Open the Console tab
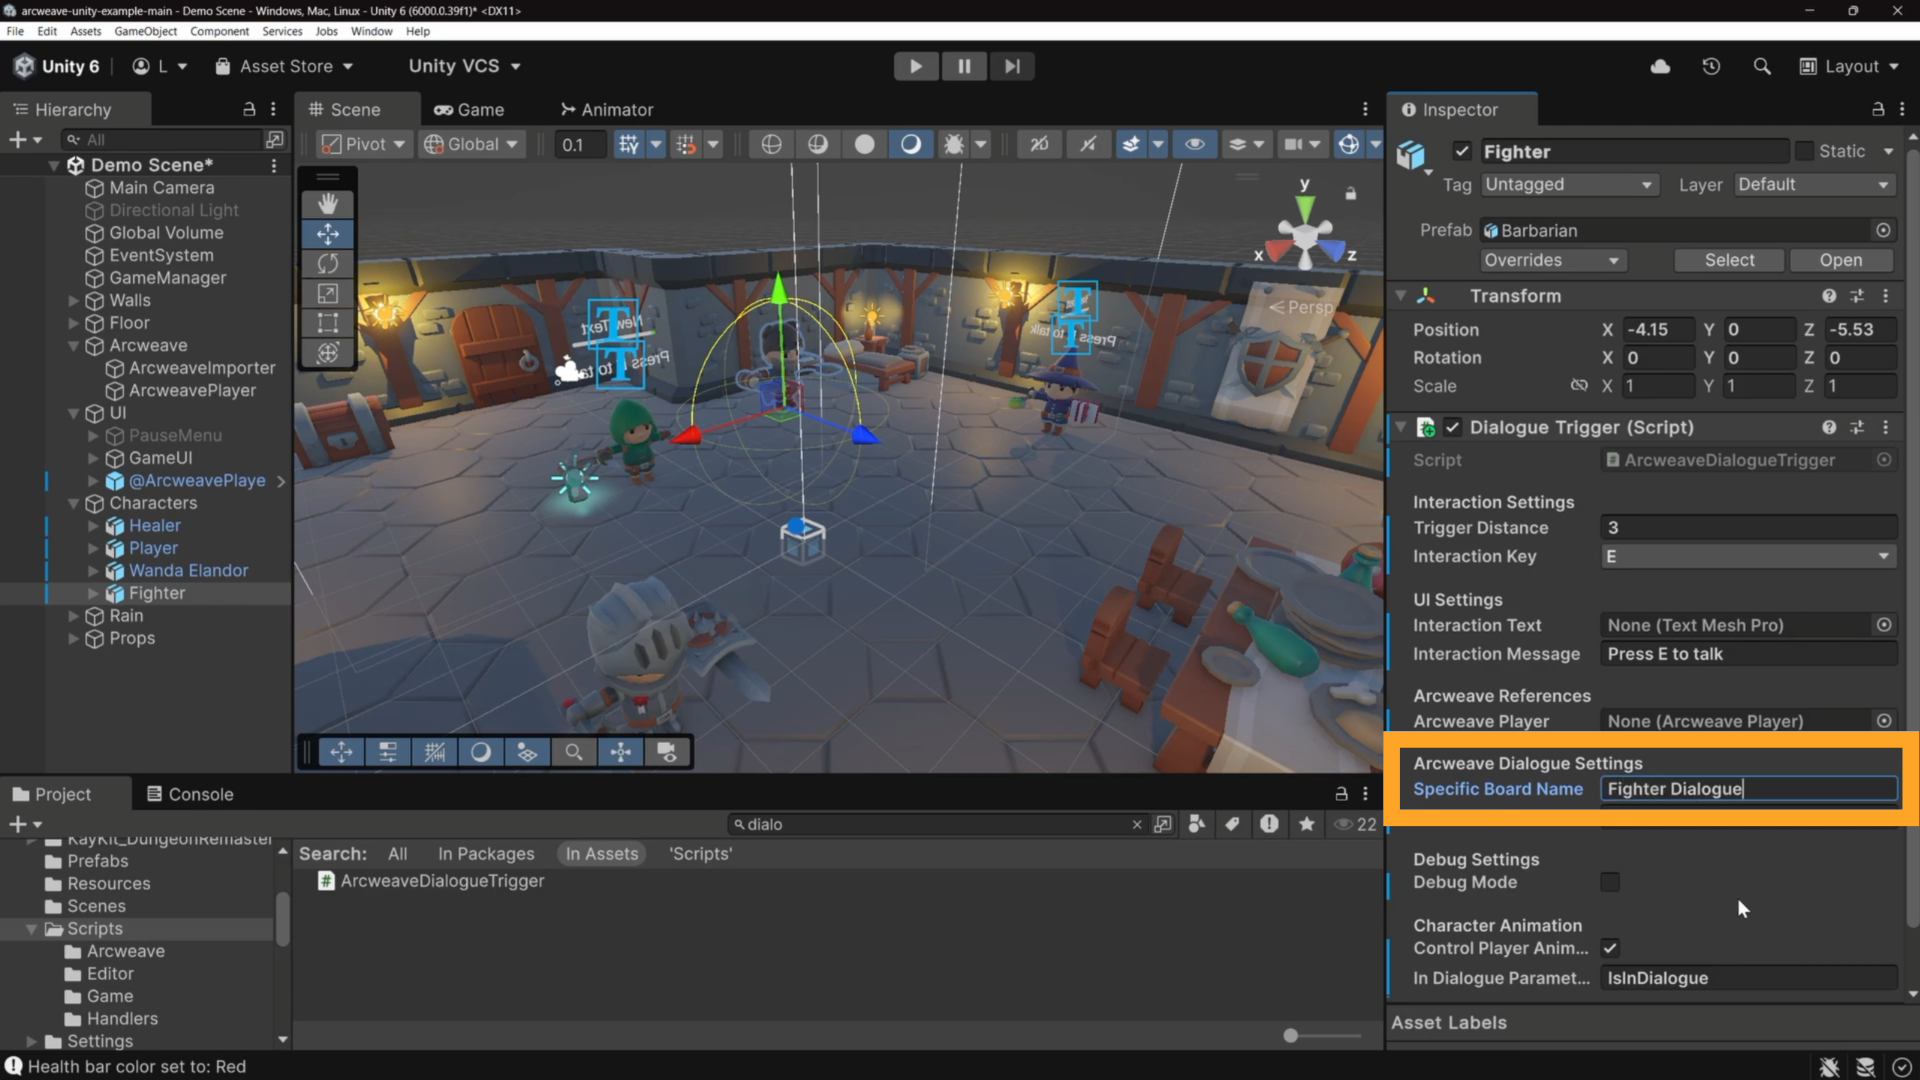1920x1080 pixels. [190, 794]
